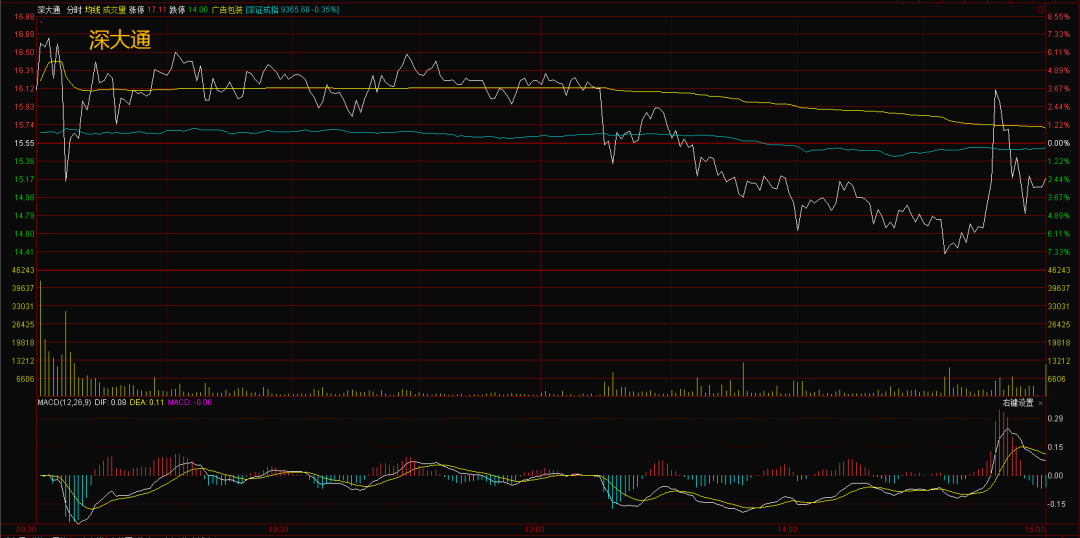Click the 15:00 time axis marker
The width and height of the screenshot is (1080, 538).
[1035, 530]
